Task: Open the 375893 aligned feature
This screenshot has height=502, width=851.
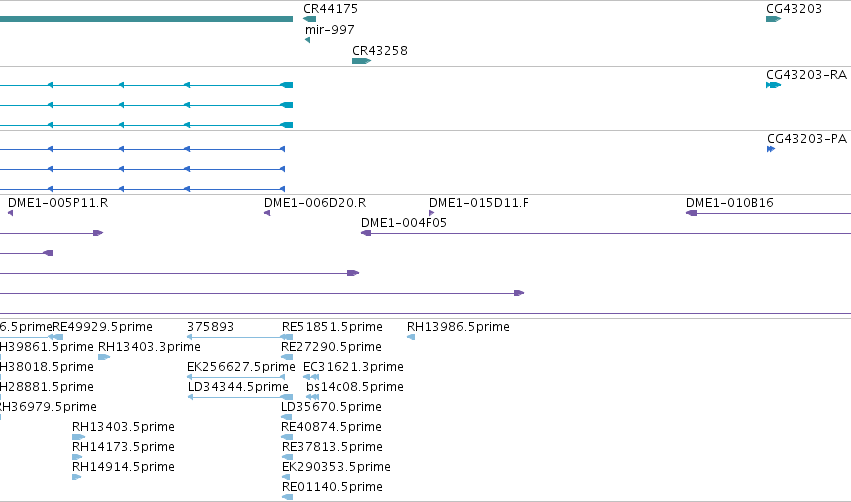Action: click(240, 337)
